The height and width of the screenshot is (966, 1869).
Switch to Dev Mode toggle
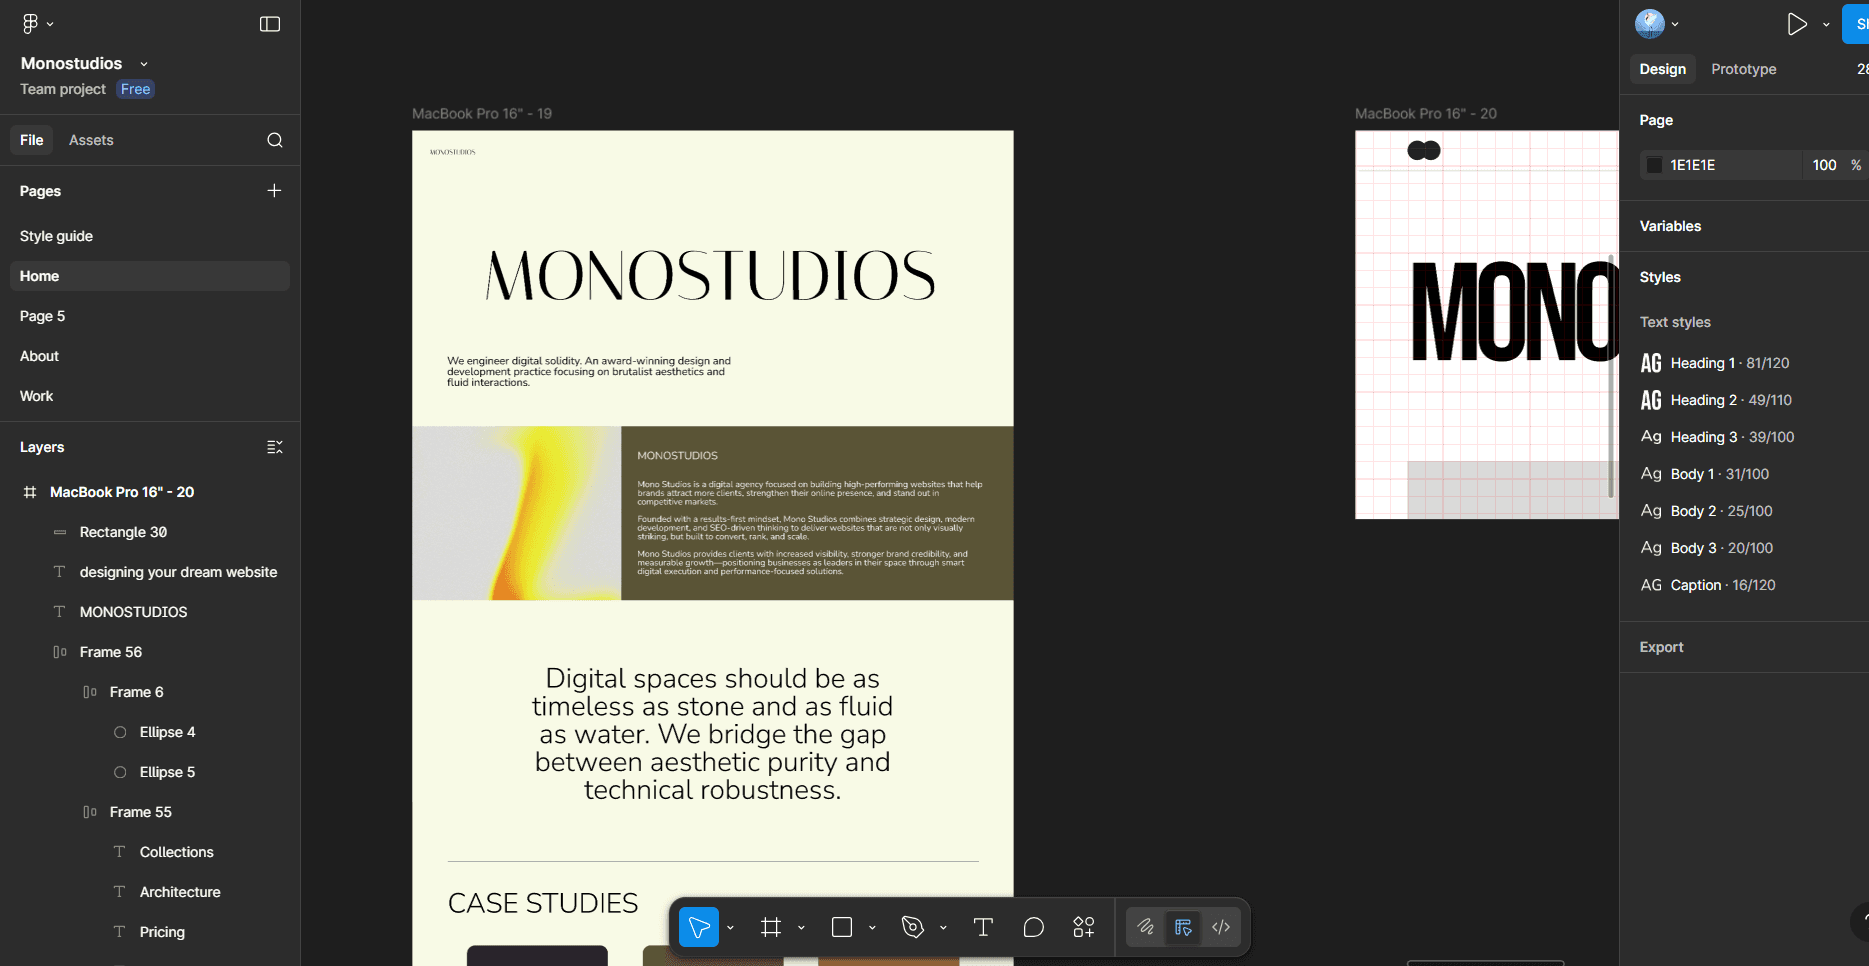coord(1221,927)
